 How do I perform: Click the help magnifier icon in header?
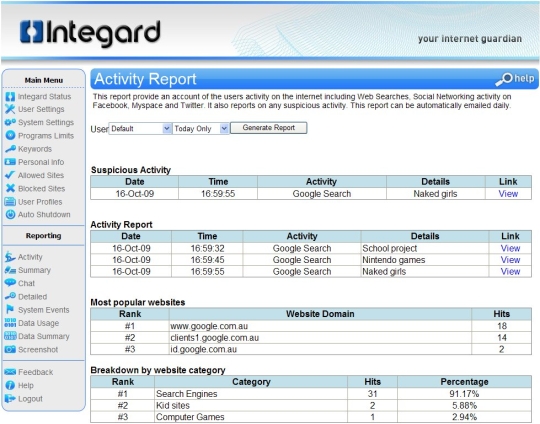(x=504, y=79)
